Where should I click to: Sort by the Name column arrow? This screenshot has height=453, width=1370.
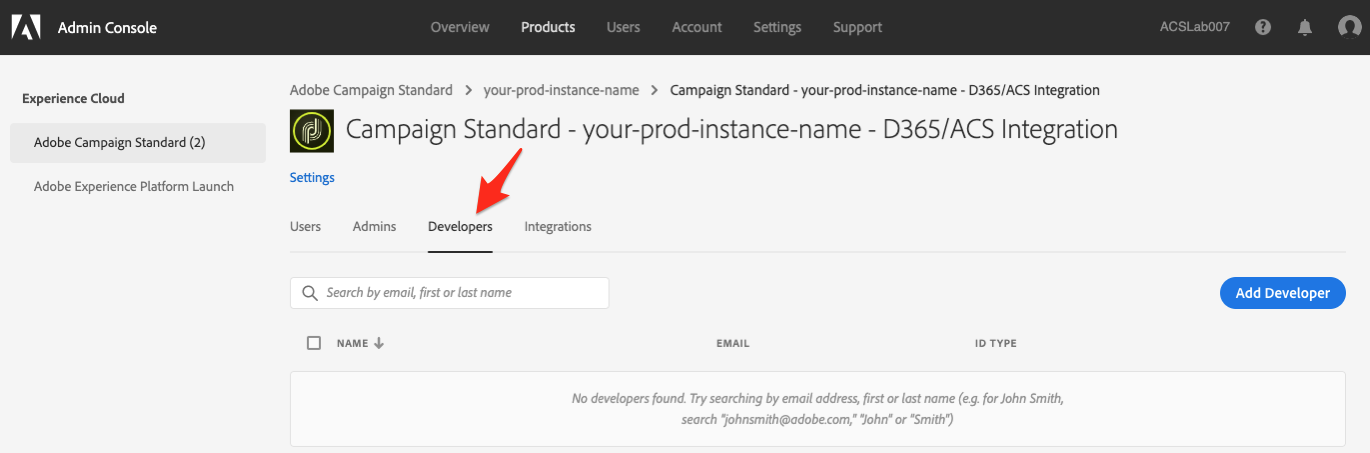[x=379, y=343]
